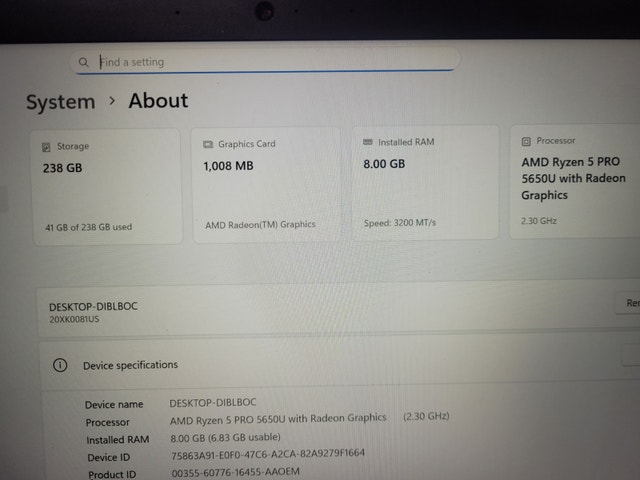
Task: Click the Installed RAM icon
Action: pos(368,142)
